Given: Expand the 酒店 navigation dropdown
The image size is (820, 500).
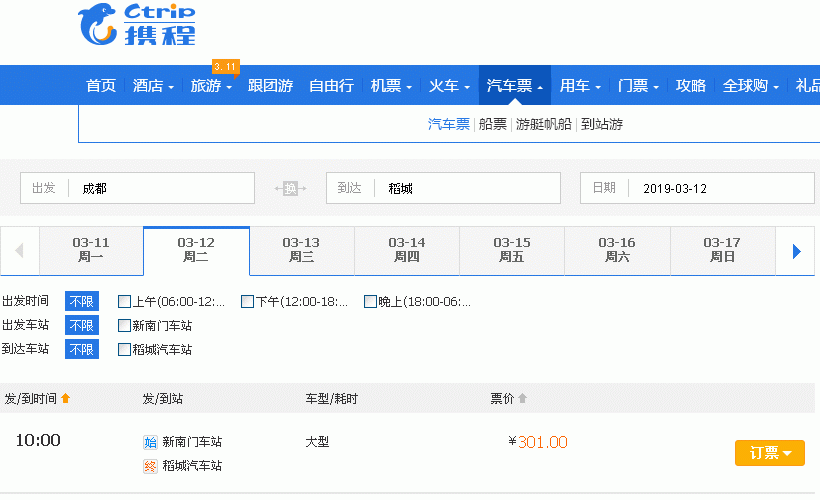Looking at the screenshot, I should (x=154, y=86).
